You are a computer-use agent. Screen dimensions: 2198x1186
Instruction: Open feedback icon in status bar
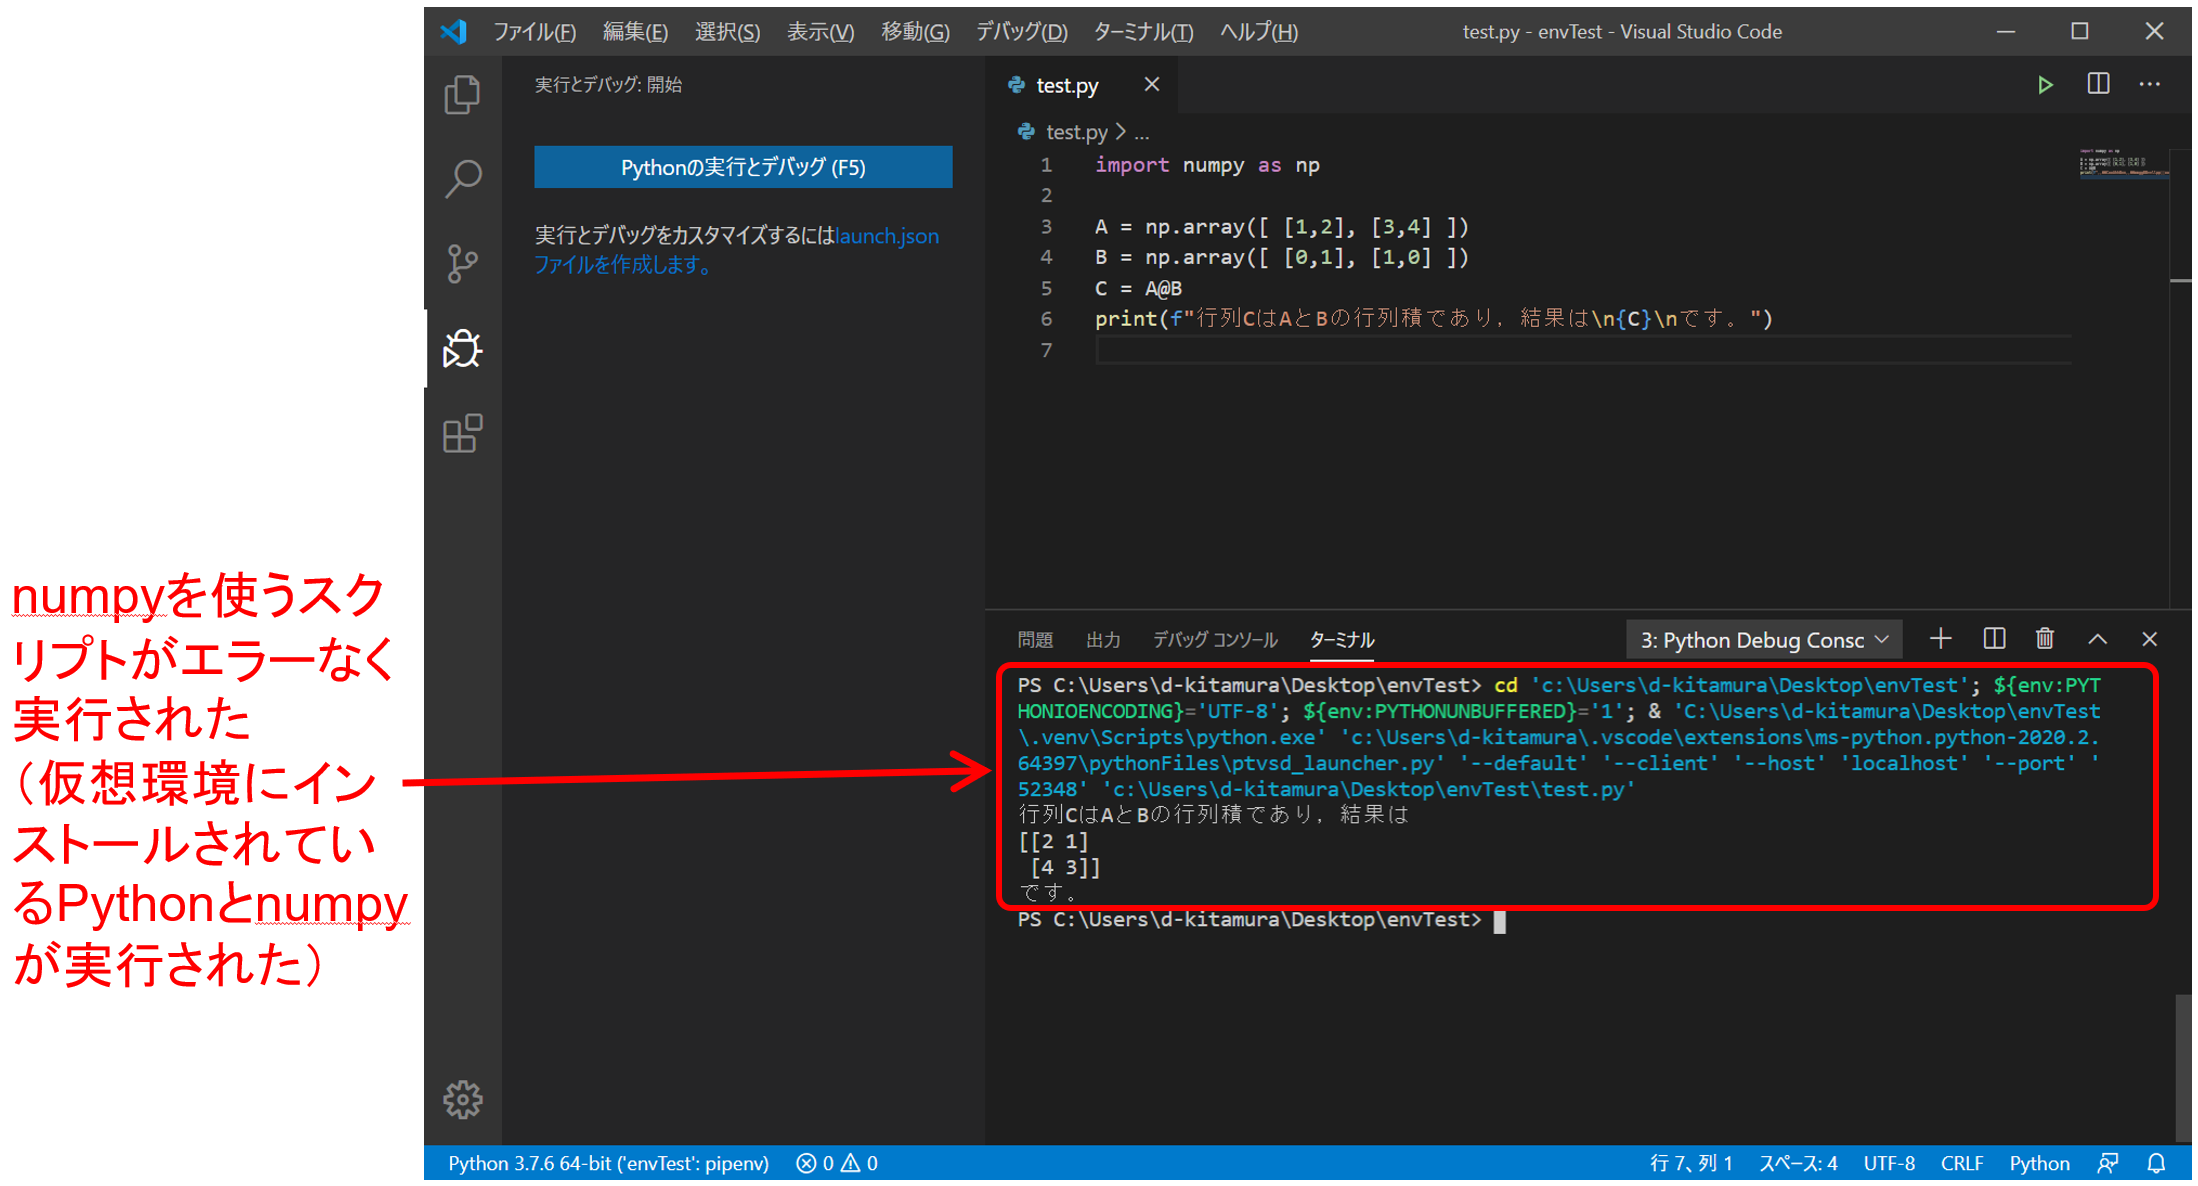coord(2107,1163)
